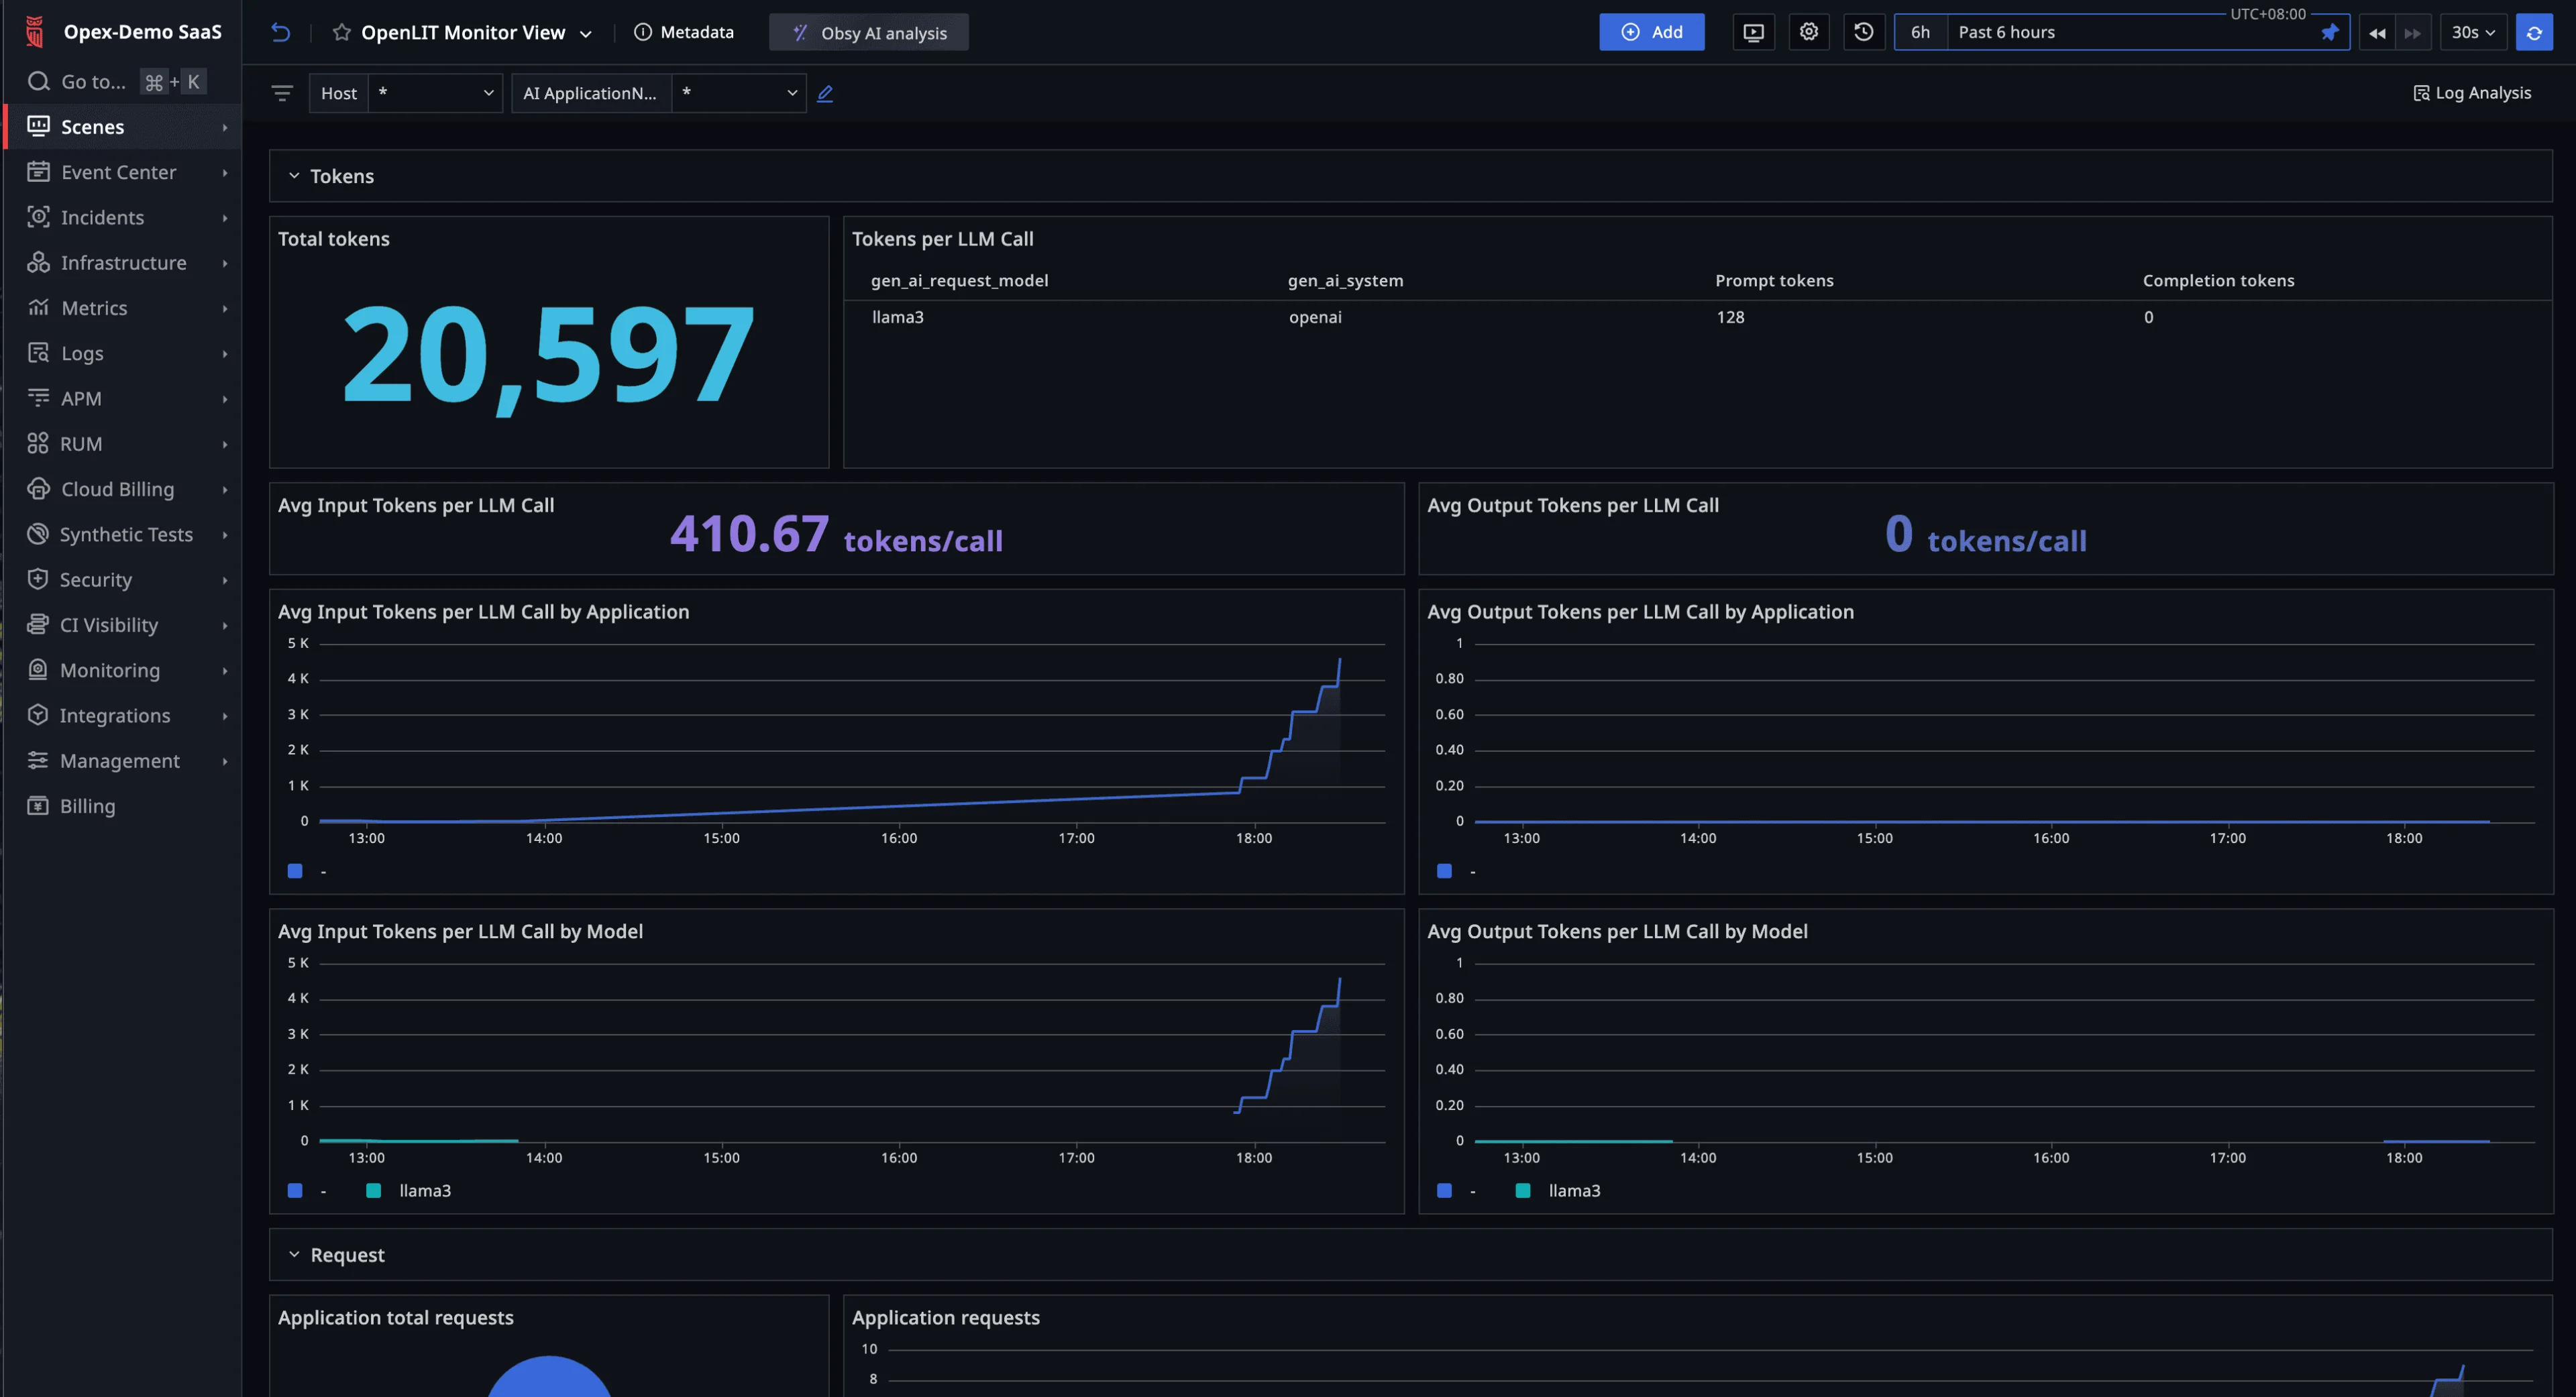Open the Host value dropdown
Image resolution: width=2576 pixels, height=1397 pixels.
[435, 93]
